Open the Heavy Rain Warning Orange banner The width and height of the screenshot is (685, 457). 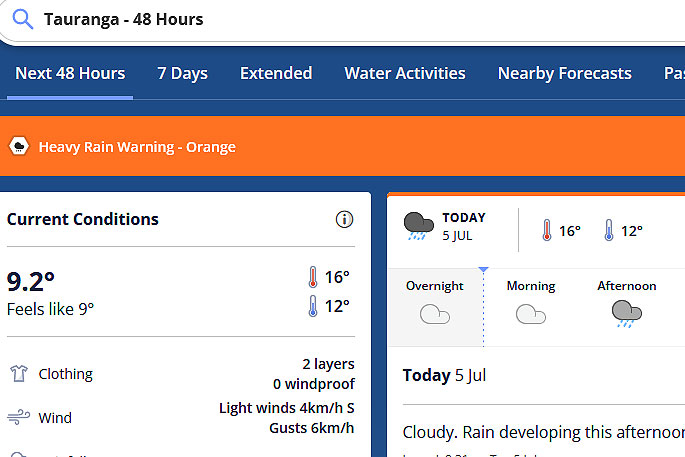(342, 146)
